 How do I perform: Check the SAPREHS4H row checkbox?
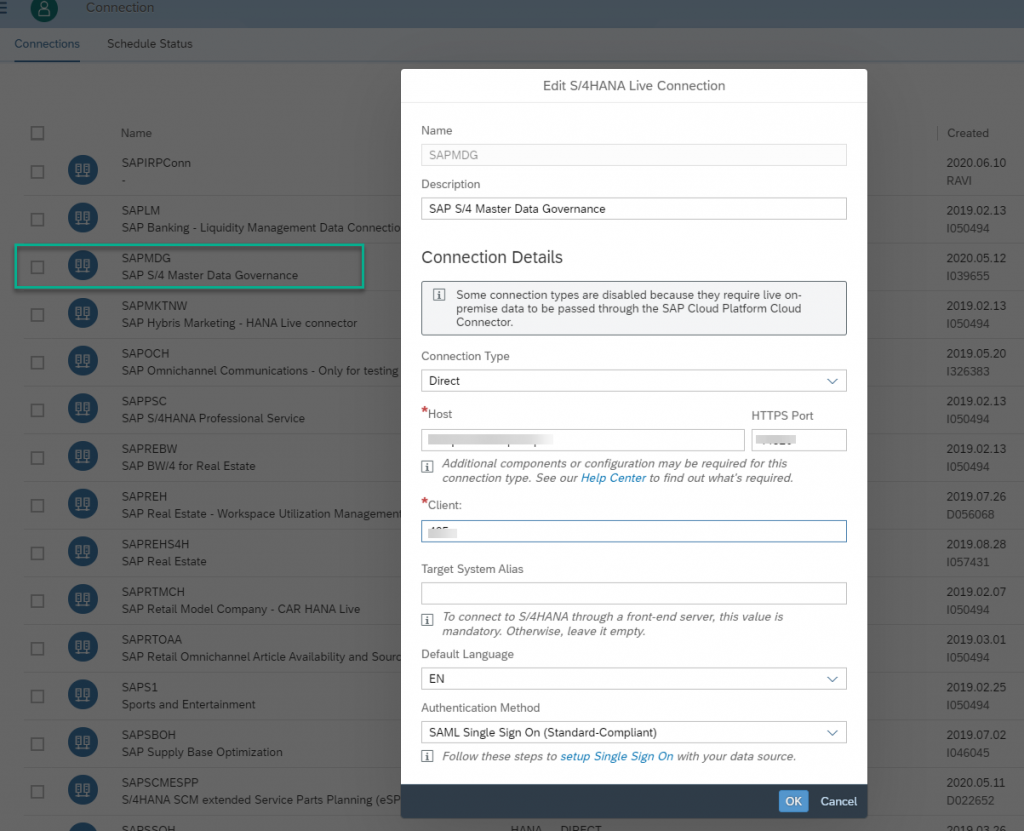pyautogui.click(x=37, y=553)
